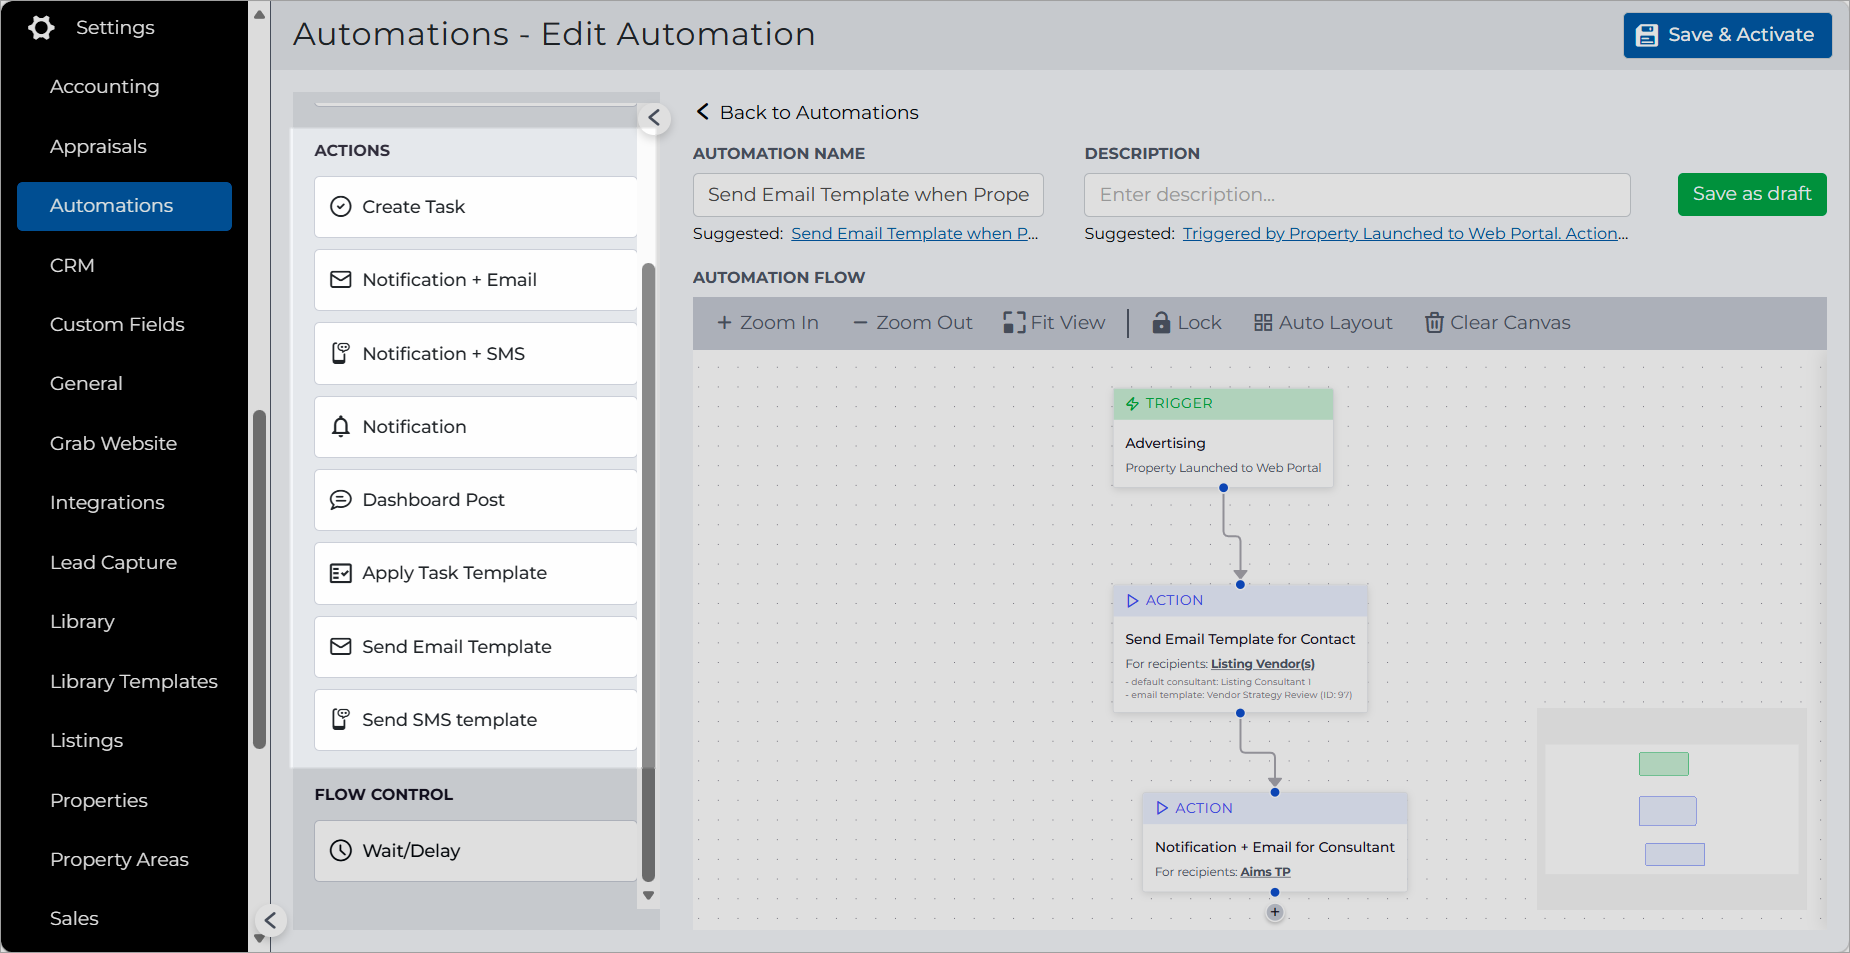
Task: Click the Settings heading in the sidebar
Action: [x=115, y=28]
